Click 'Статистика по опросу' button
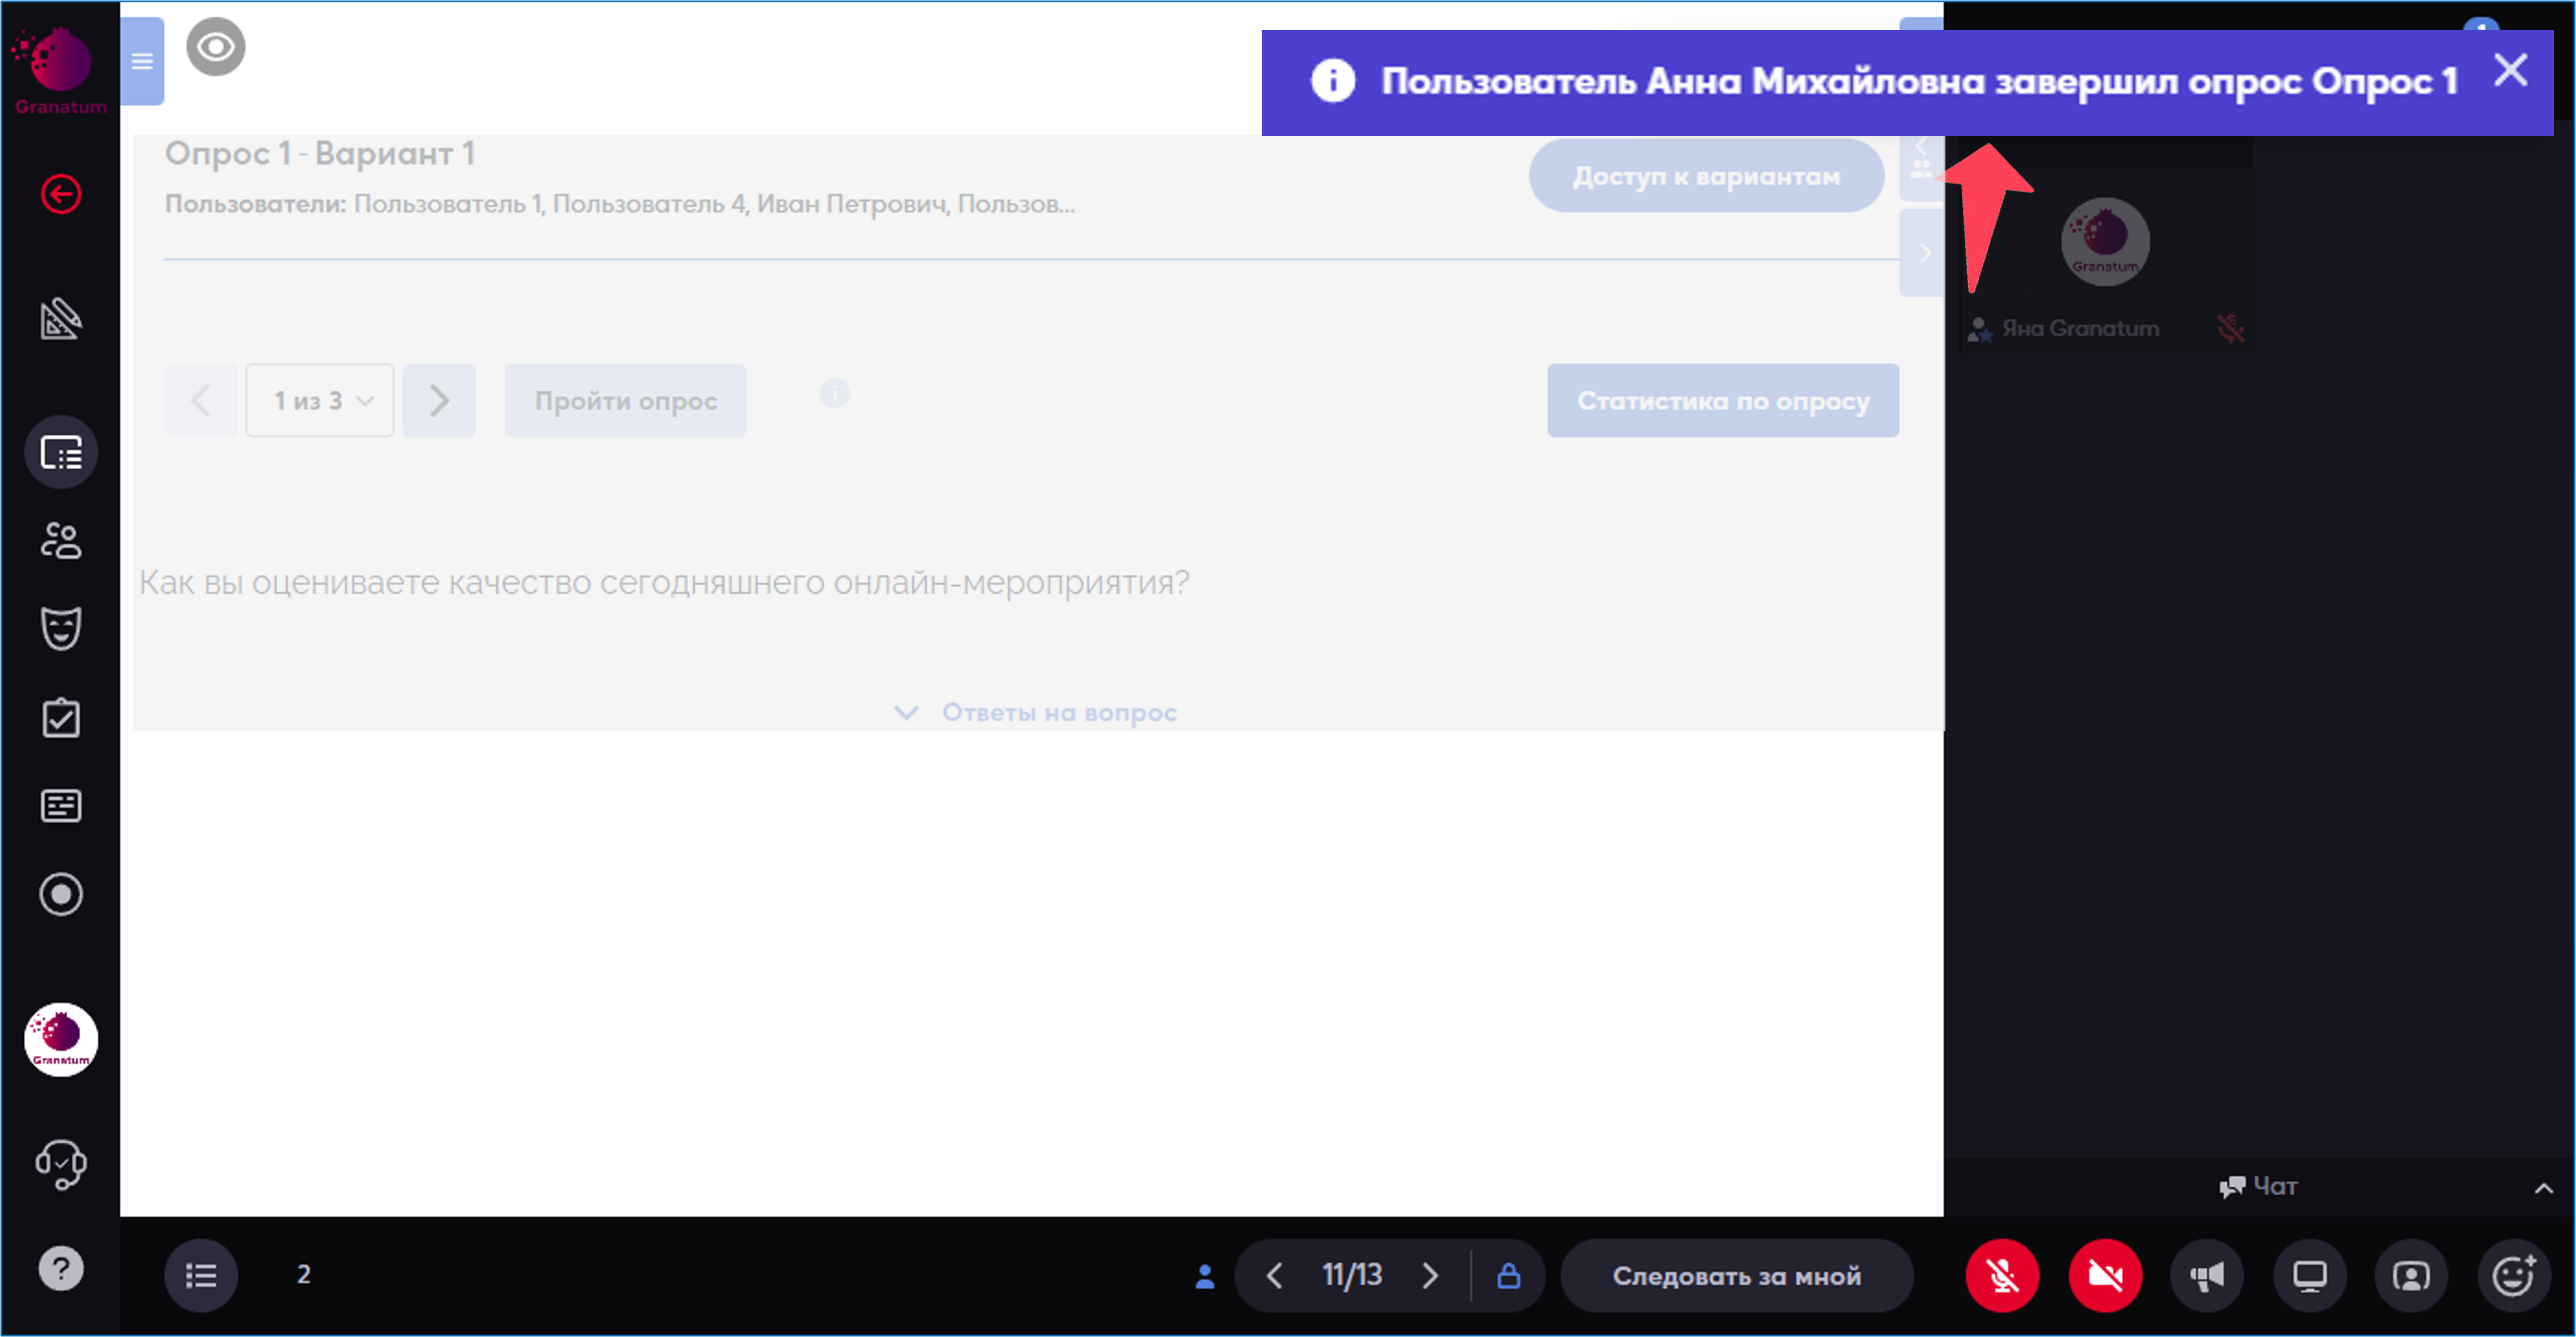The image size is (2576, 1337). pos(1722,400)
